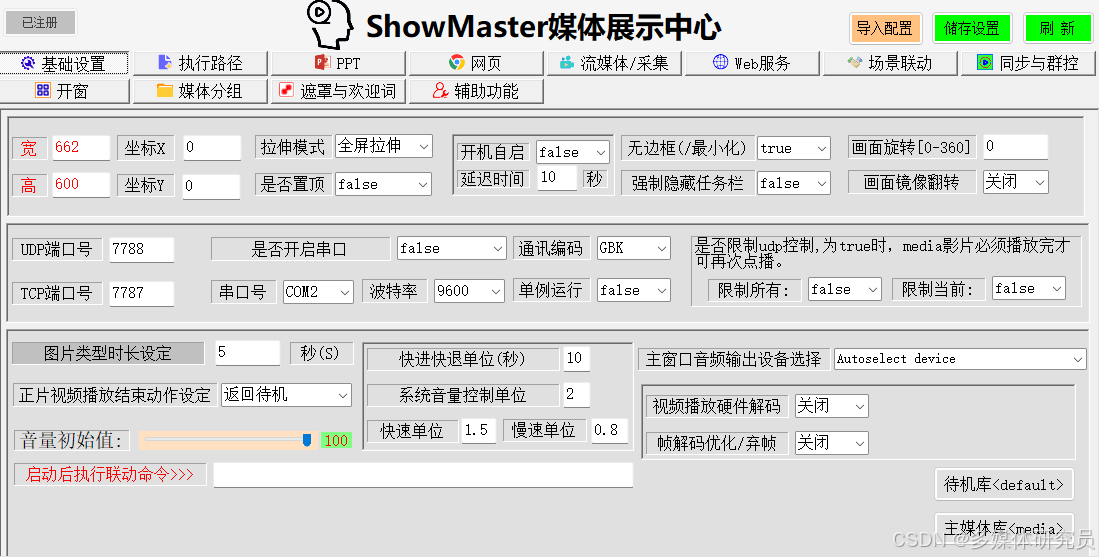Click the document icon on 执行路径 tab
The width and height of the screenshot is (1099, 557).
coord(165,63)
